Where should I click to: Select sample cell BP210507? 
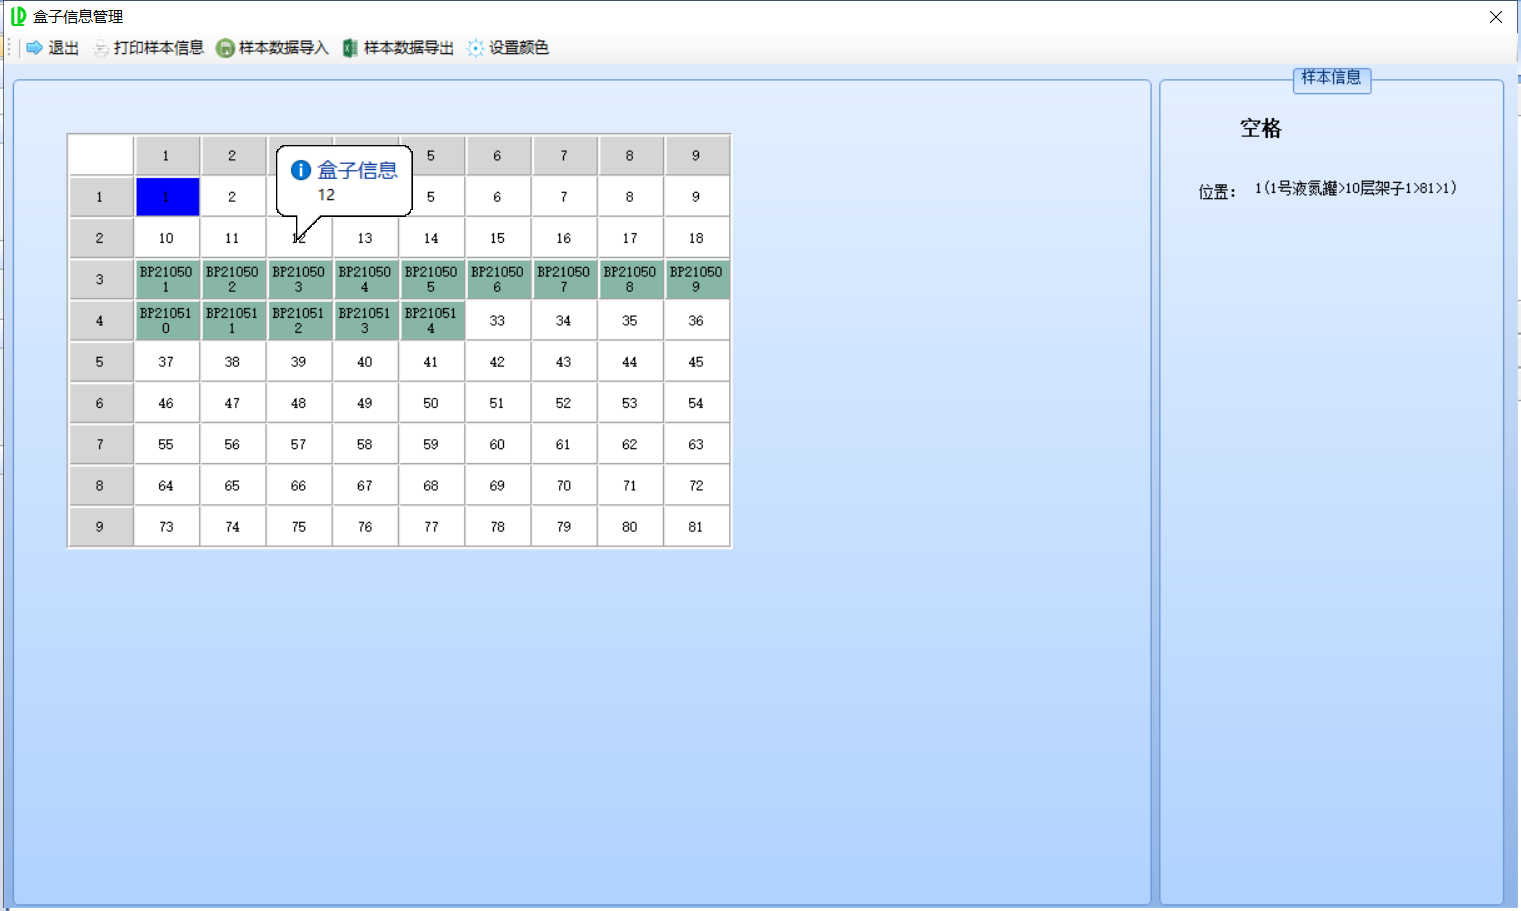click(x=564, y=280)
